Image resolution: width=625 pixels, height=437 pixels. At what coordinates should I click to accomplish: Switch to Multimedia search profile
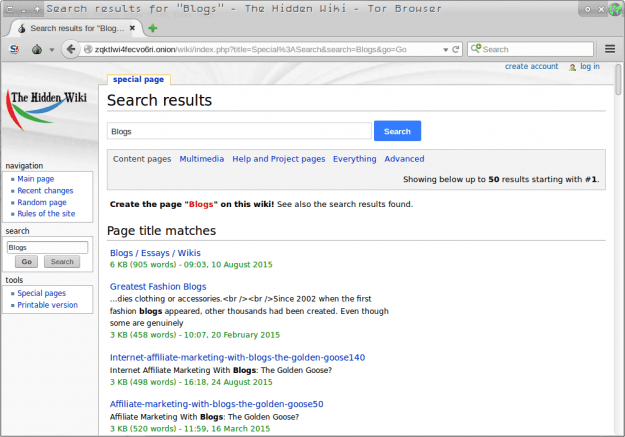[x=202, y=159]
